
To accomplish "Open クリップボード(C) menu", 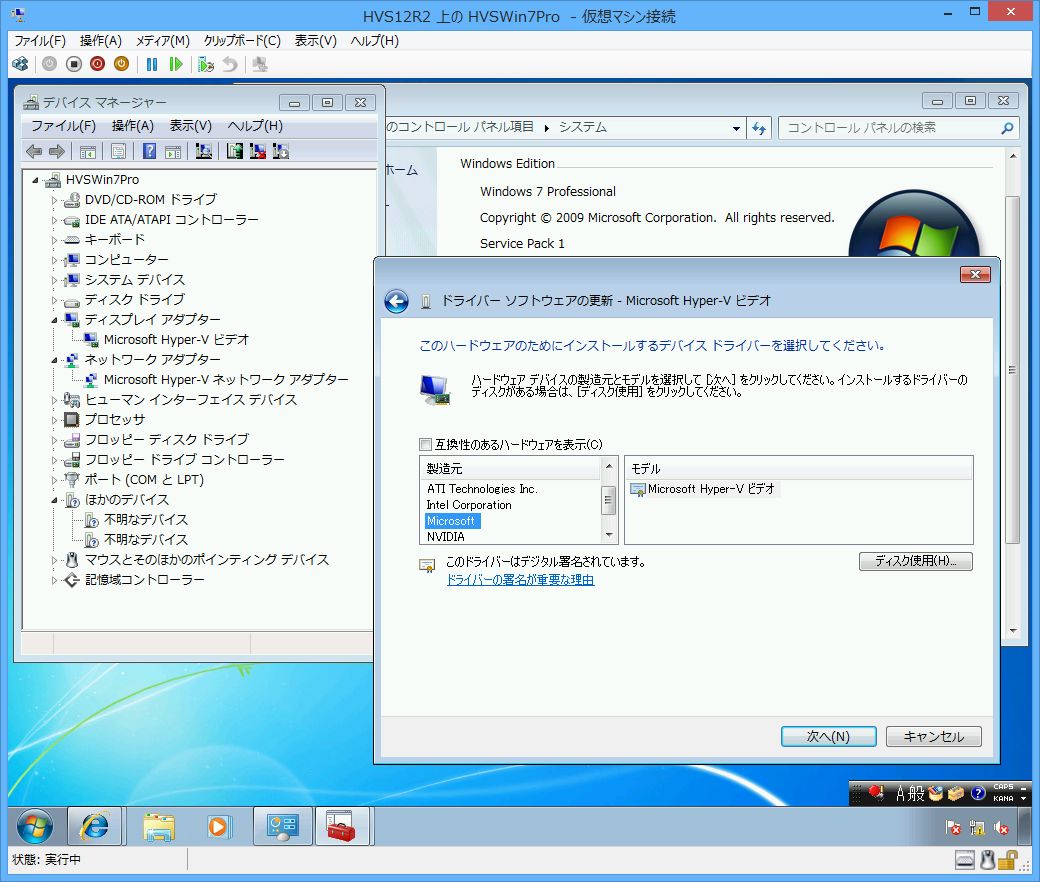I will pos(242,40).
